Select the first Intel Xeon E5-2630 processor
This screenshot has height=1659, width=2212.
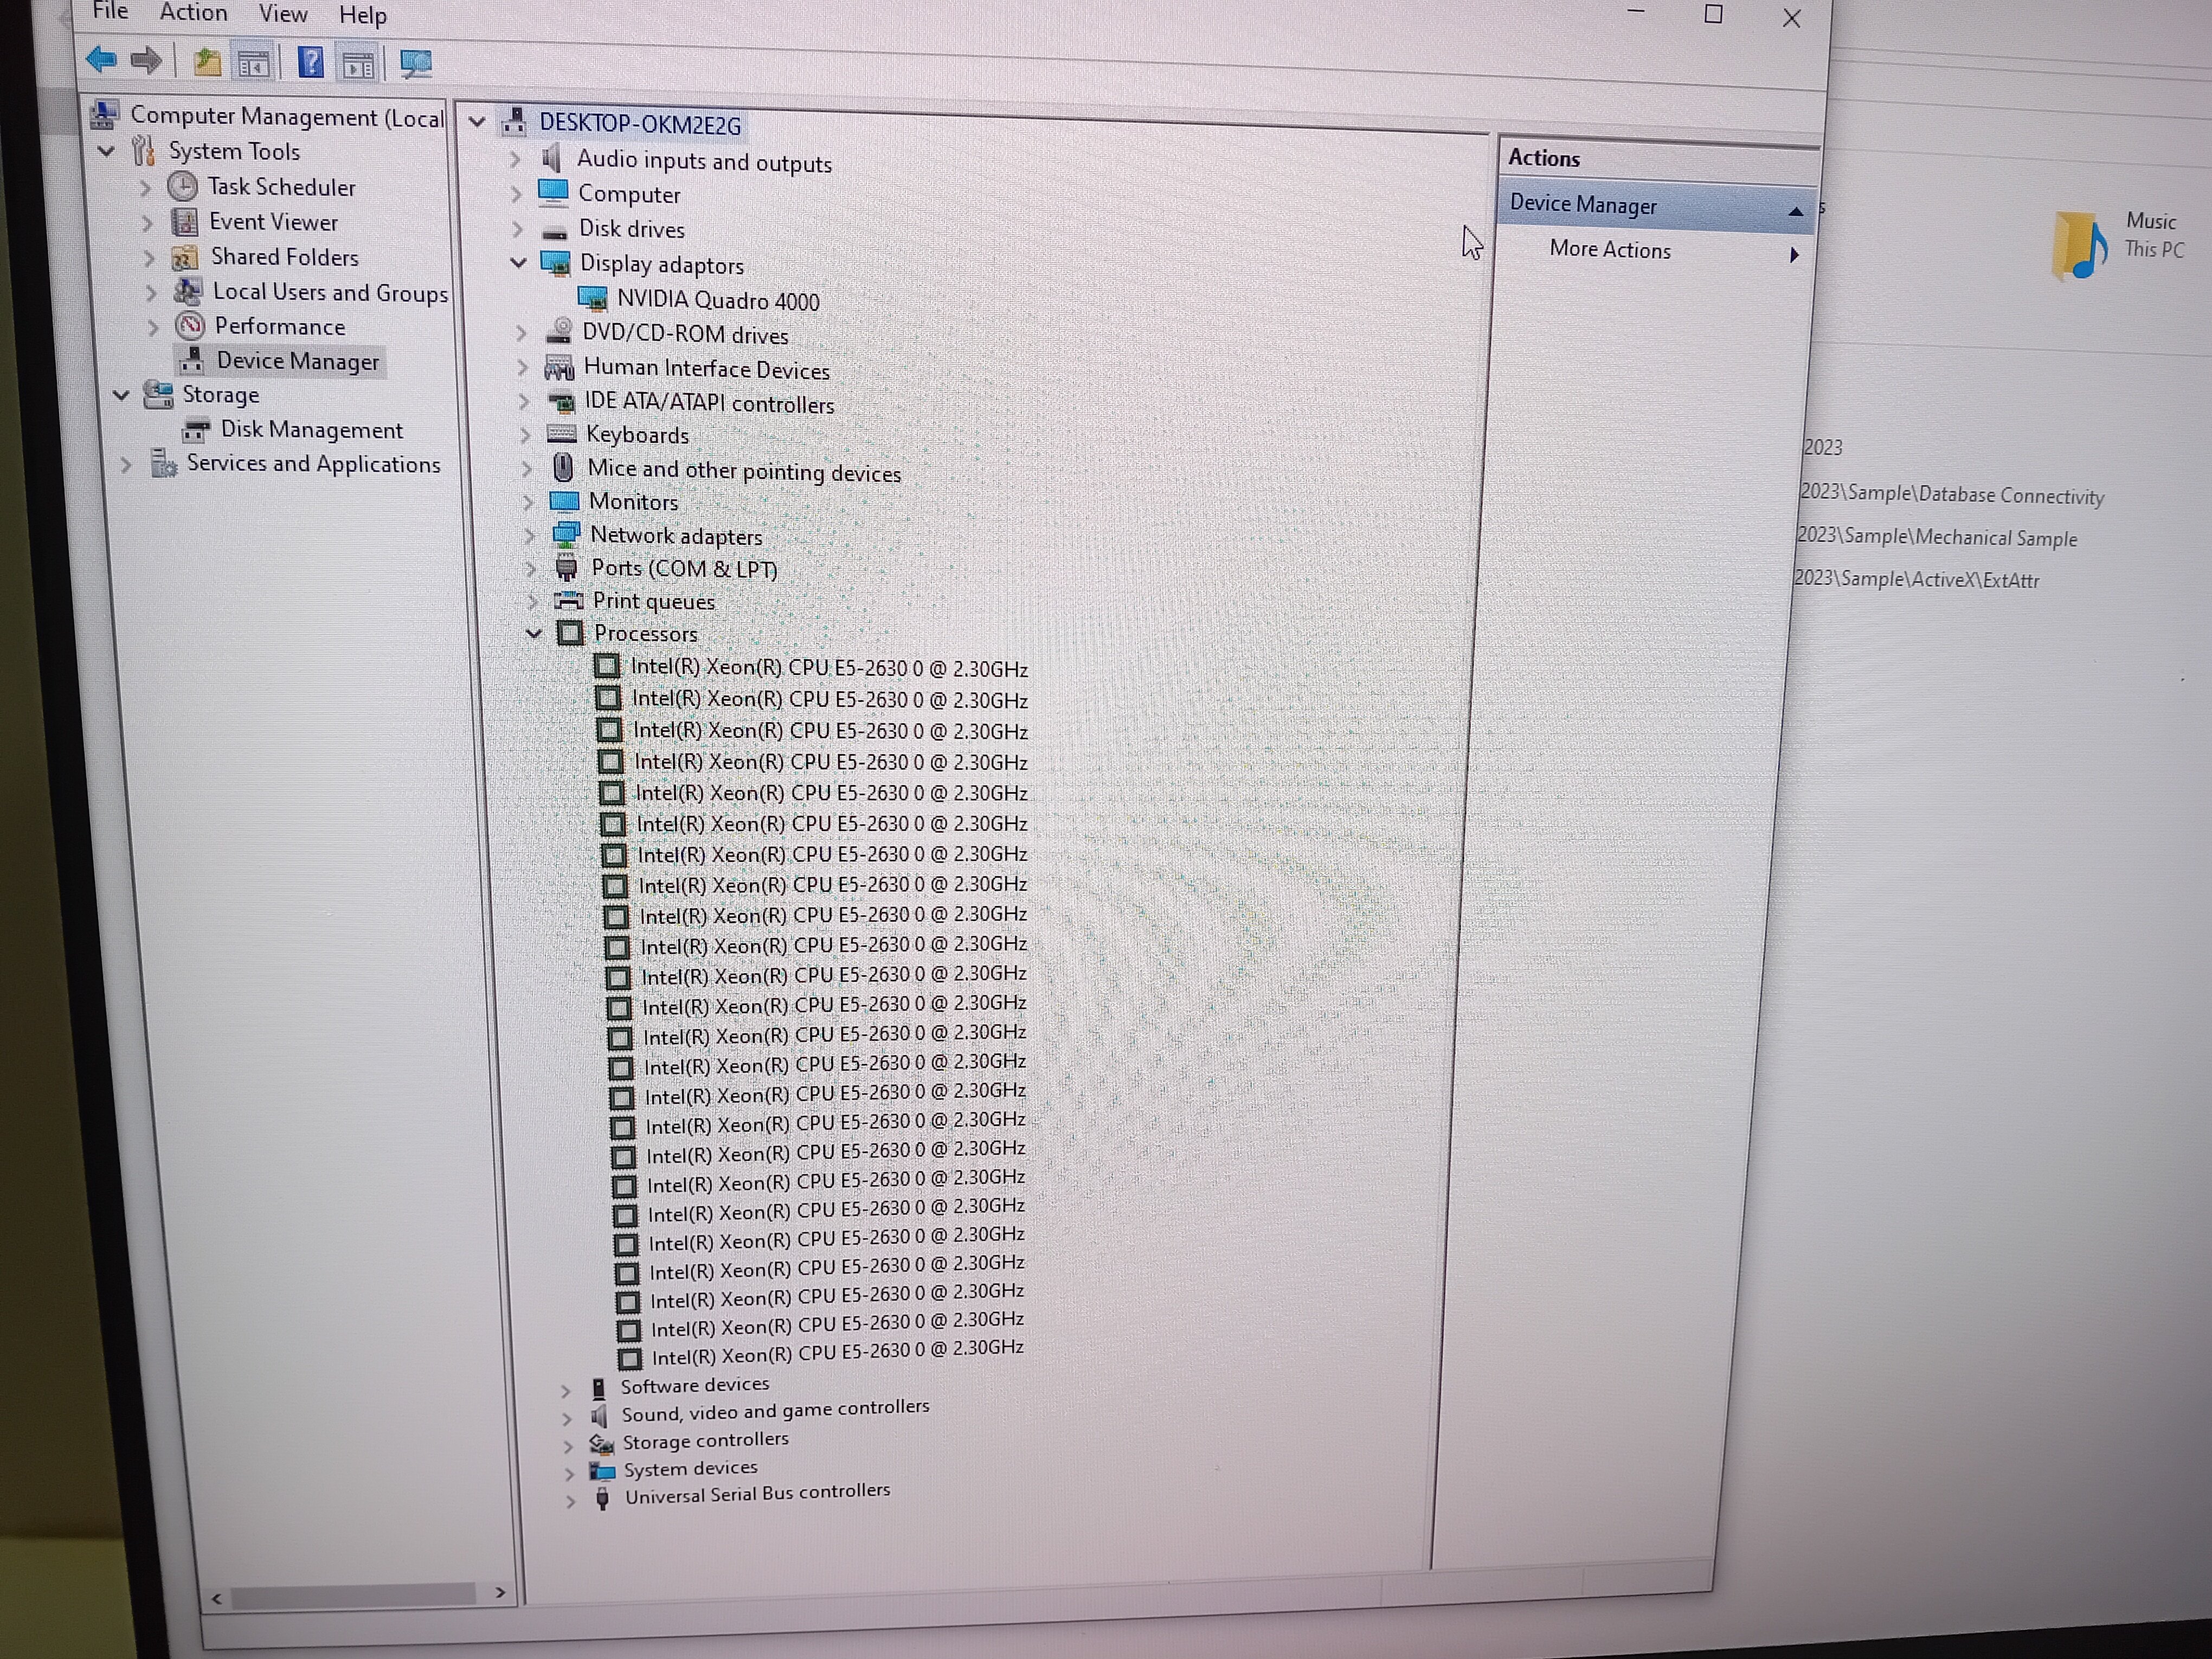pos(830,668)
